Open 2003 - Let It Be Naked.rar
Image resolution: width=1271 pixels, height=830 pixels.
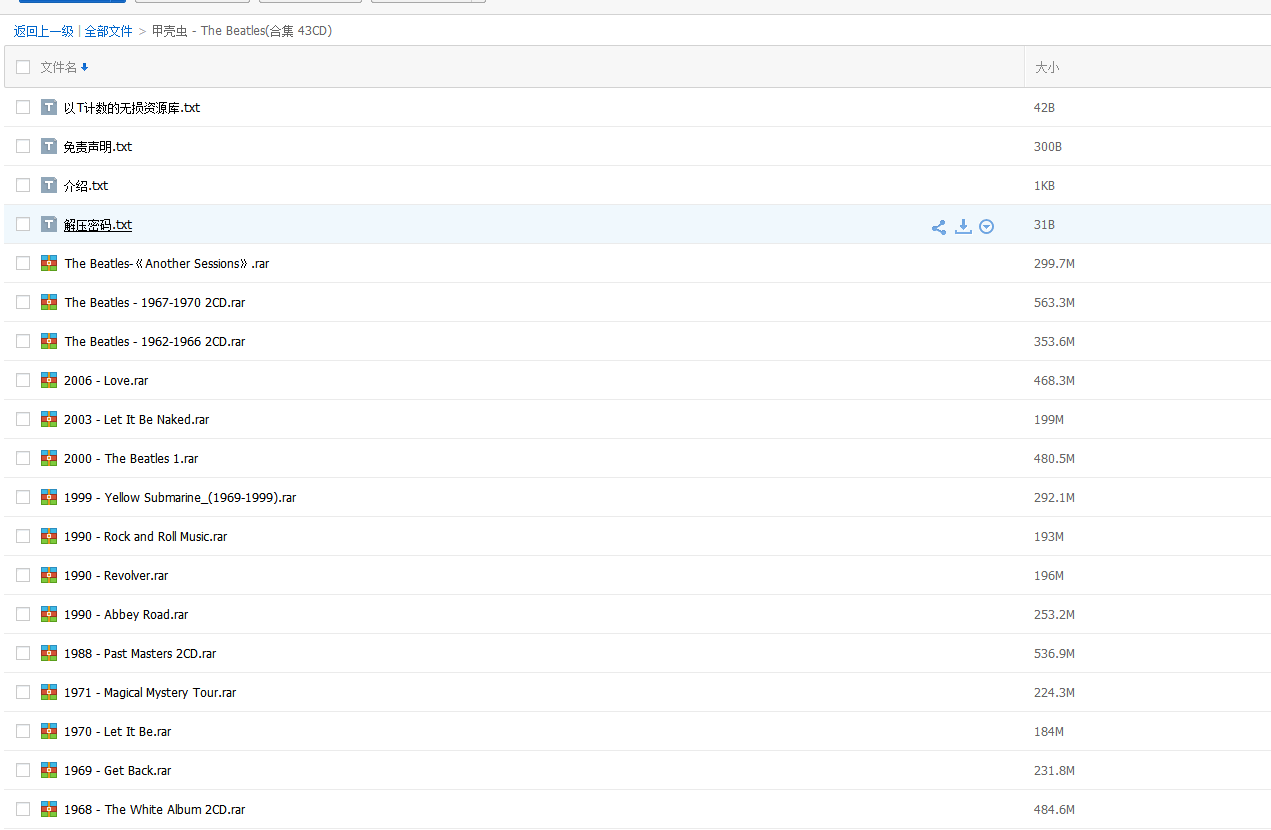pos(137,420)
